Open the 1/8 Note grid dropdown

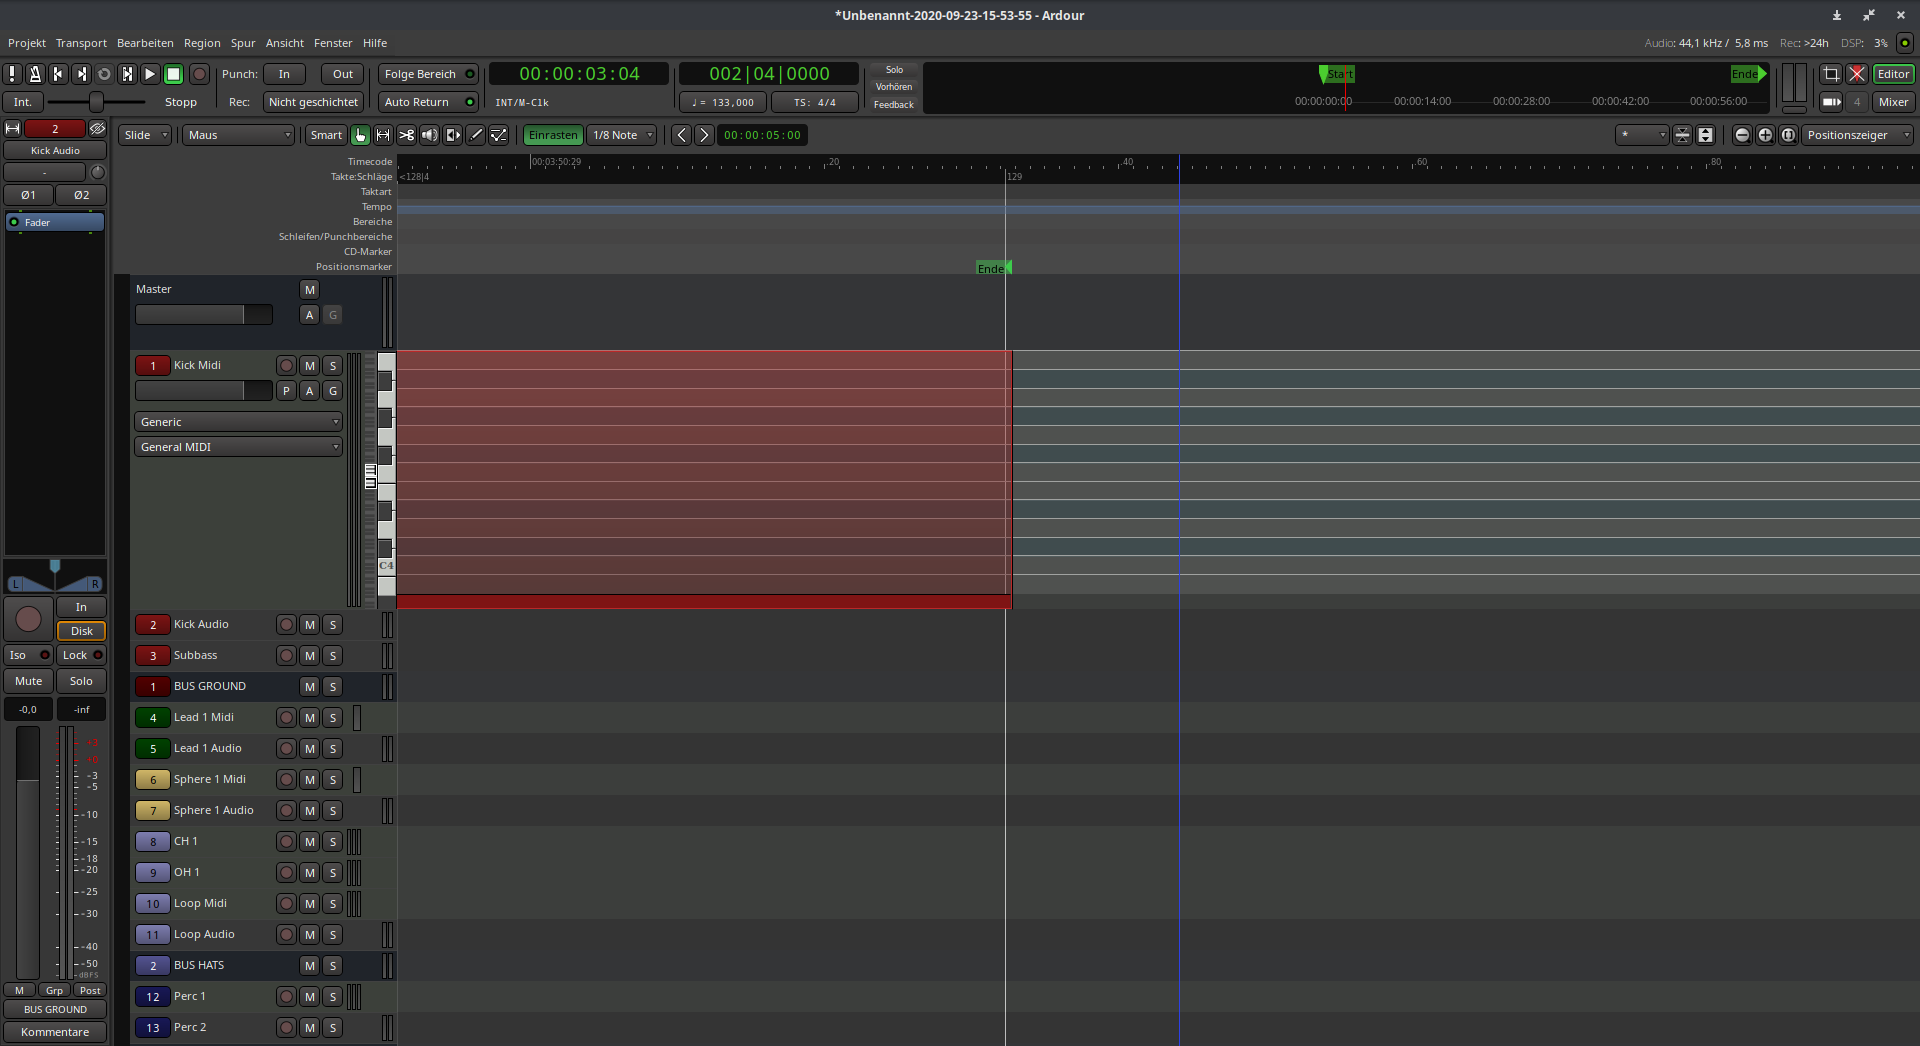click(x=622, y=135)
